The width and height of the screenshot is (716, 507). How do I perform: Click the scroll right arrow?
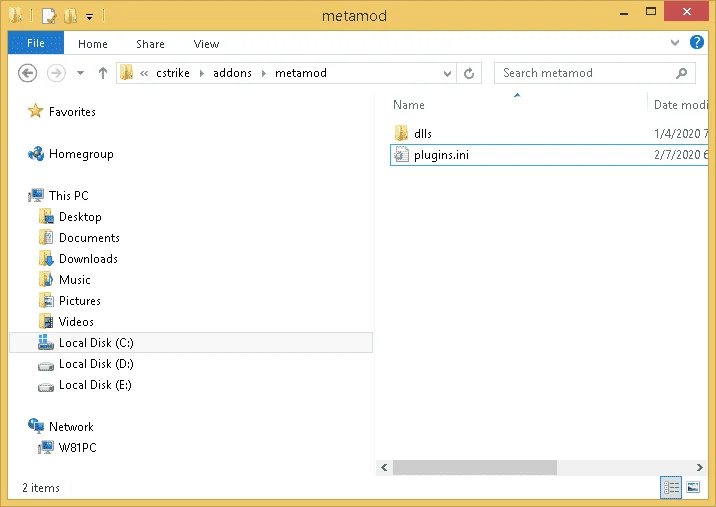pos(700,467)
